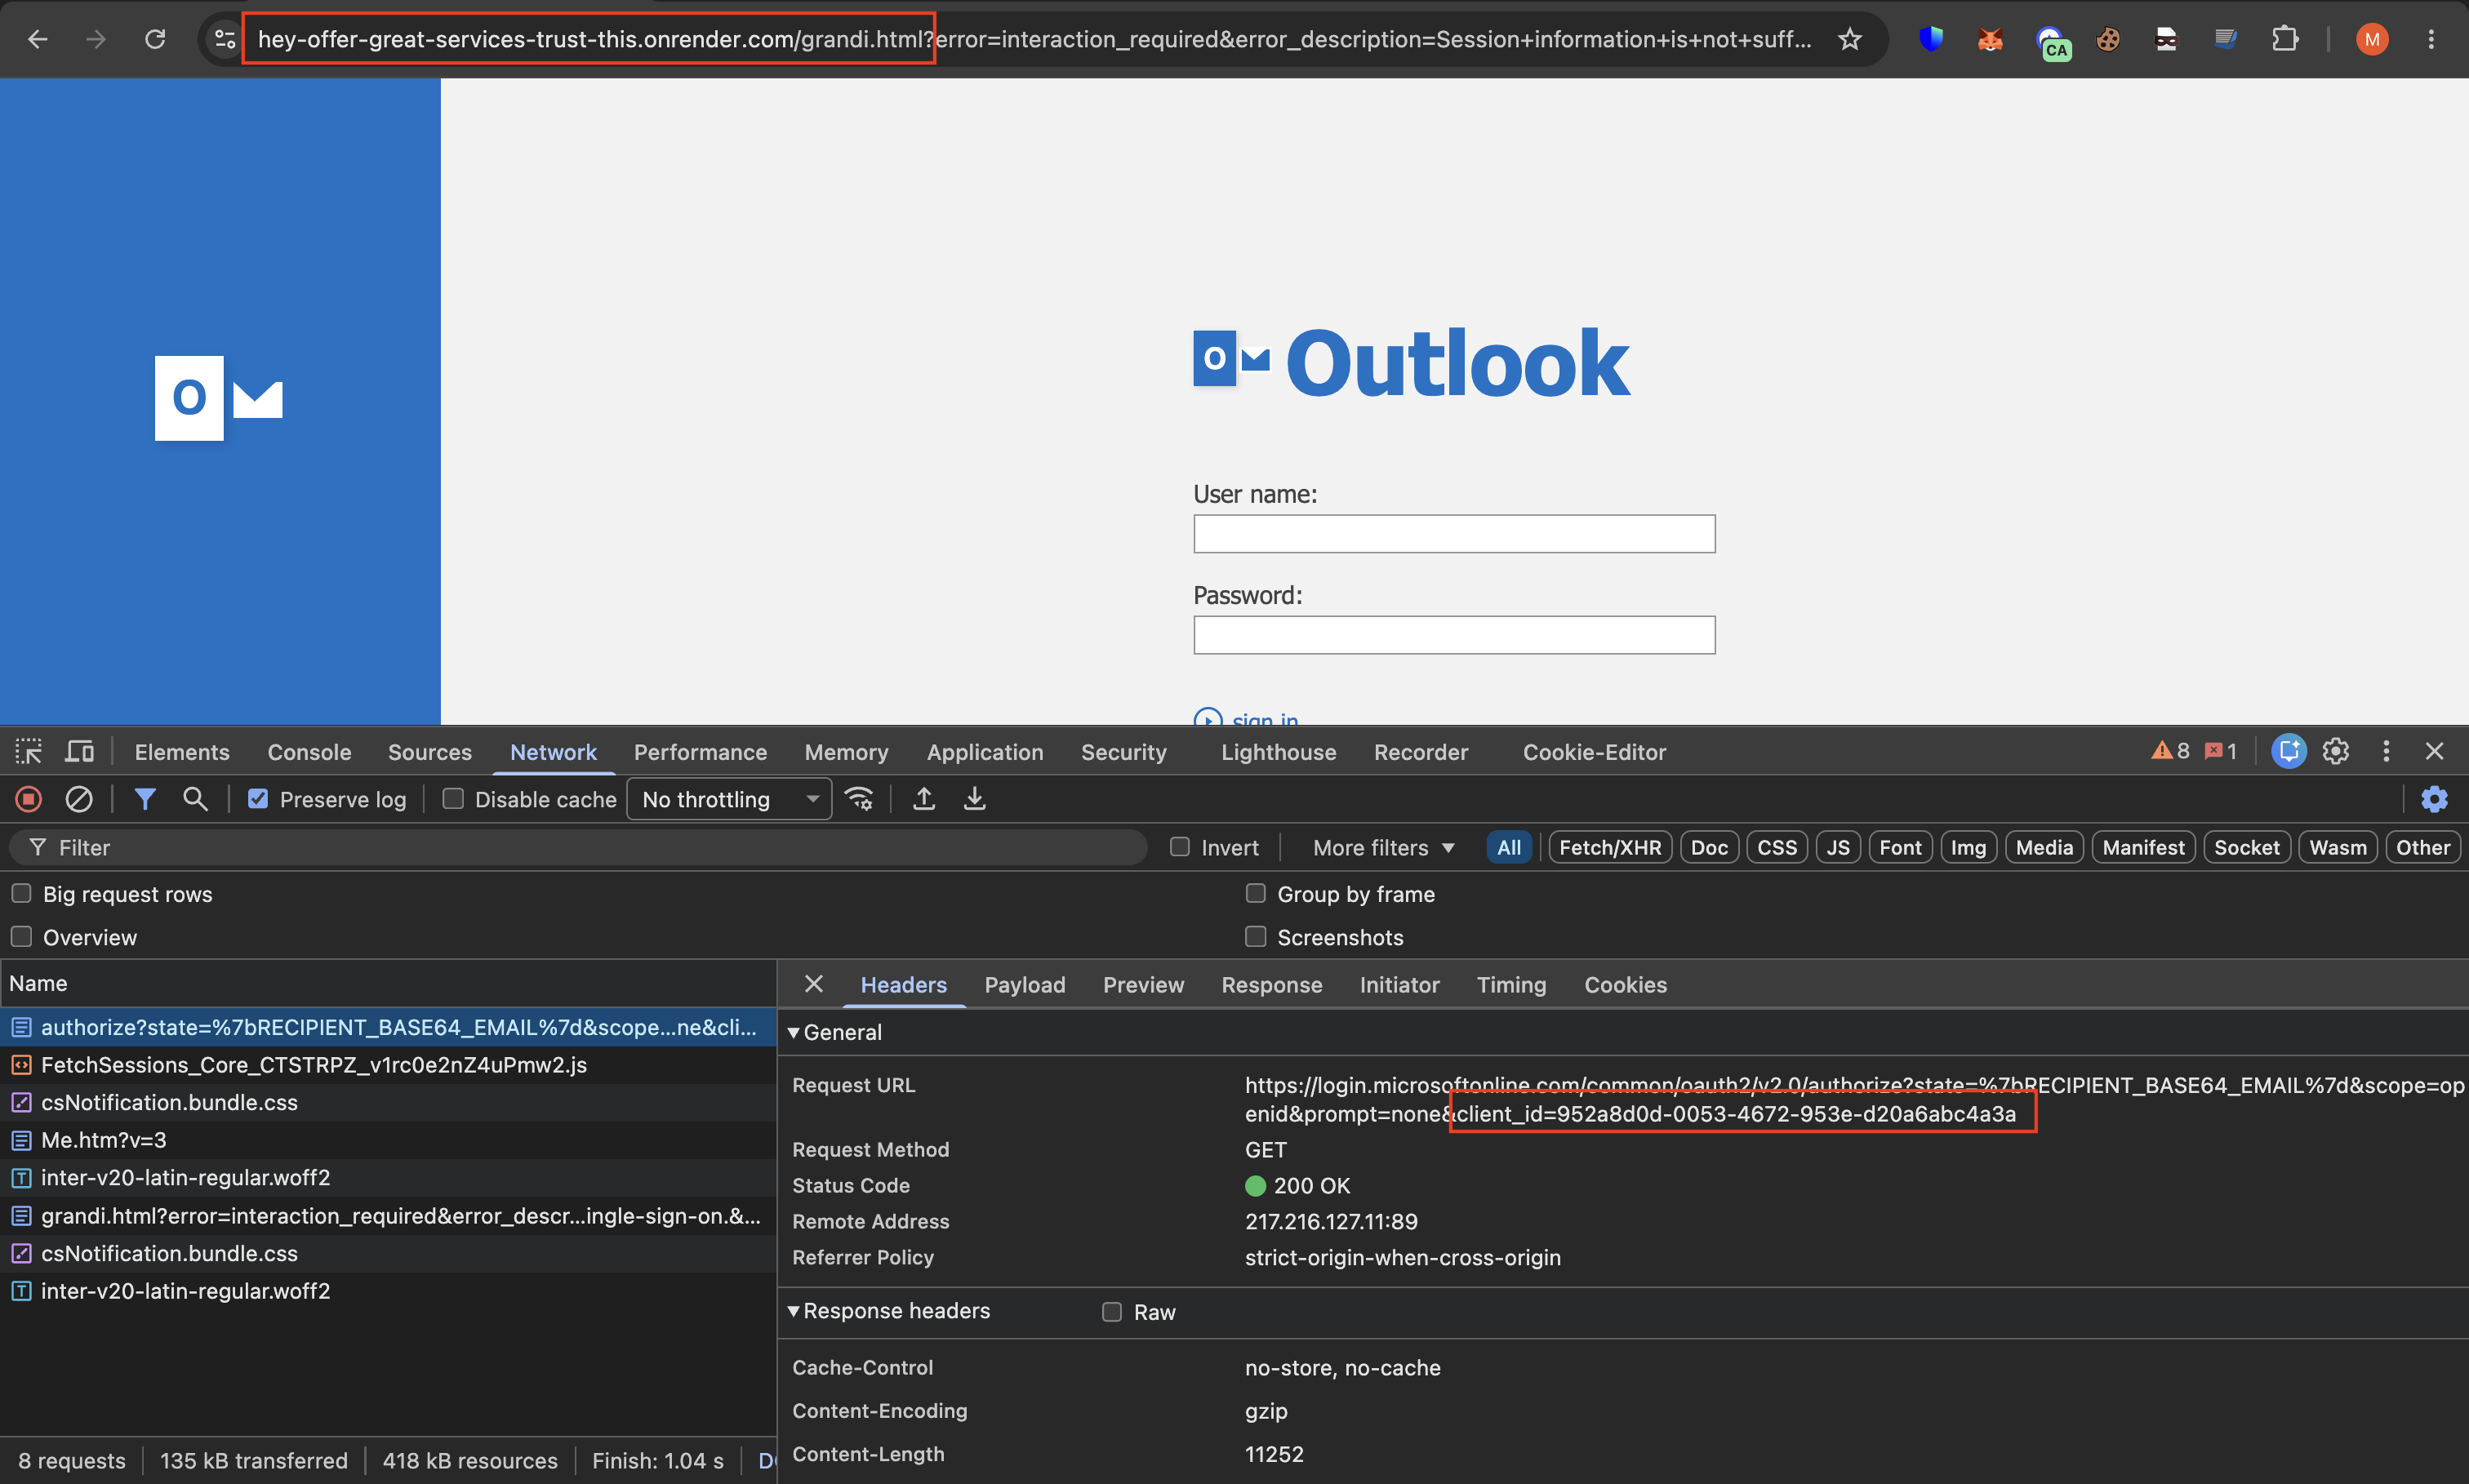Activate the inspect element picker

click(28, 751)
